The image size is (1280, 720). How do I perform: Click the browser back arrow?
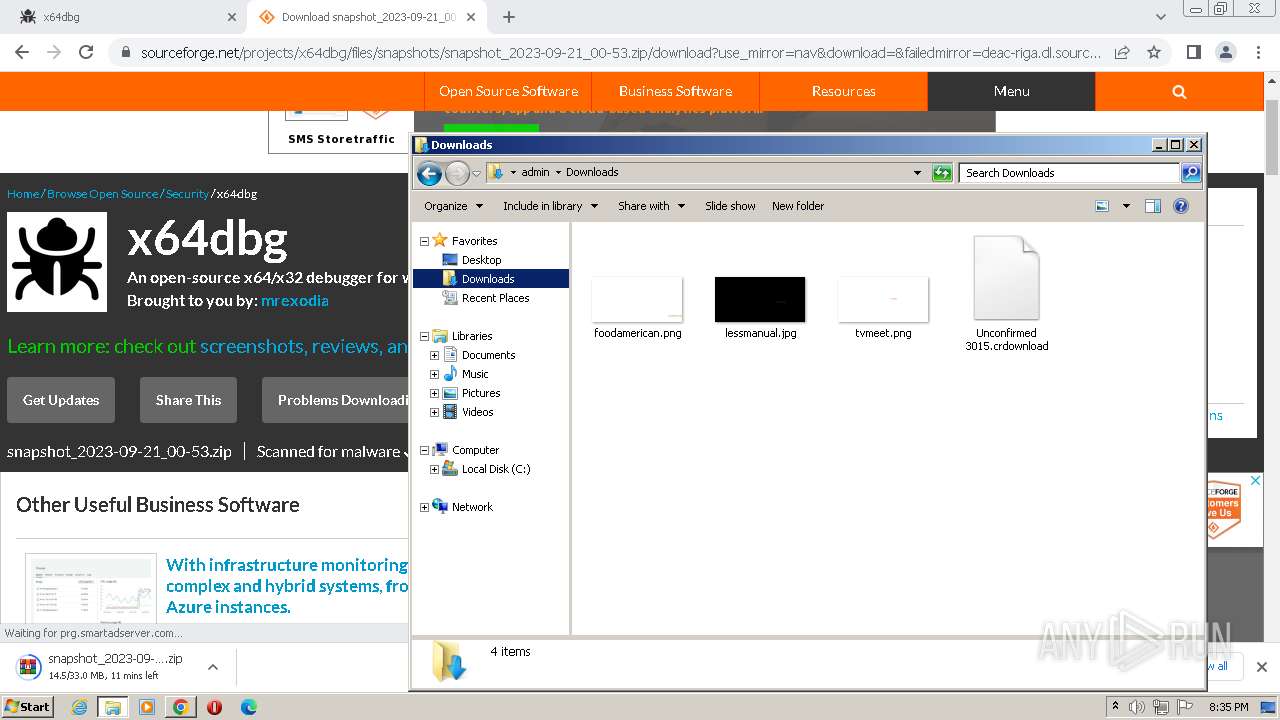point(22,52)
